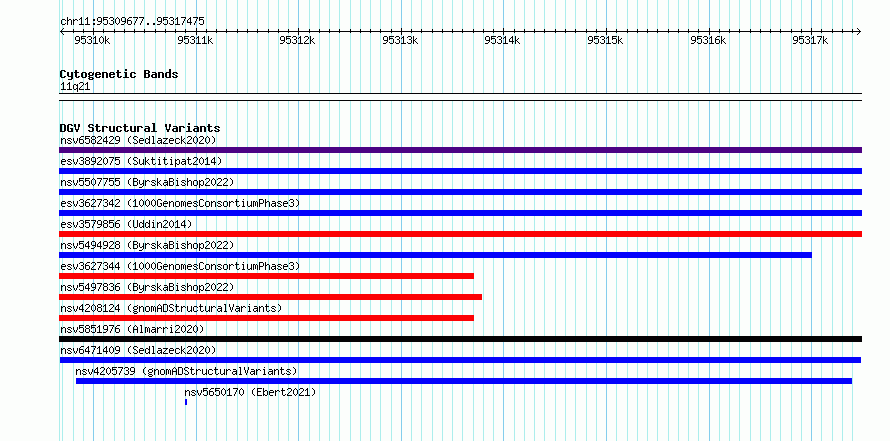Click the red esv3579856 variant bar

click(x=460, y=234)
